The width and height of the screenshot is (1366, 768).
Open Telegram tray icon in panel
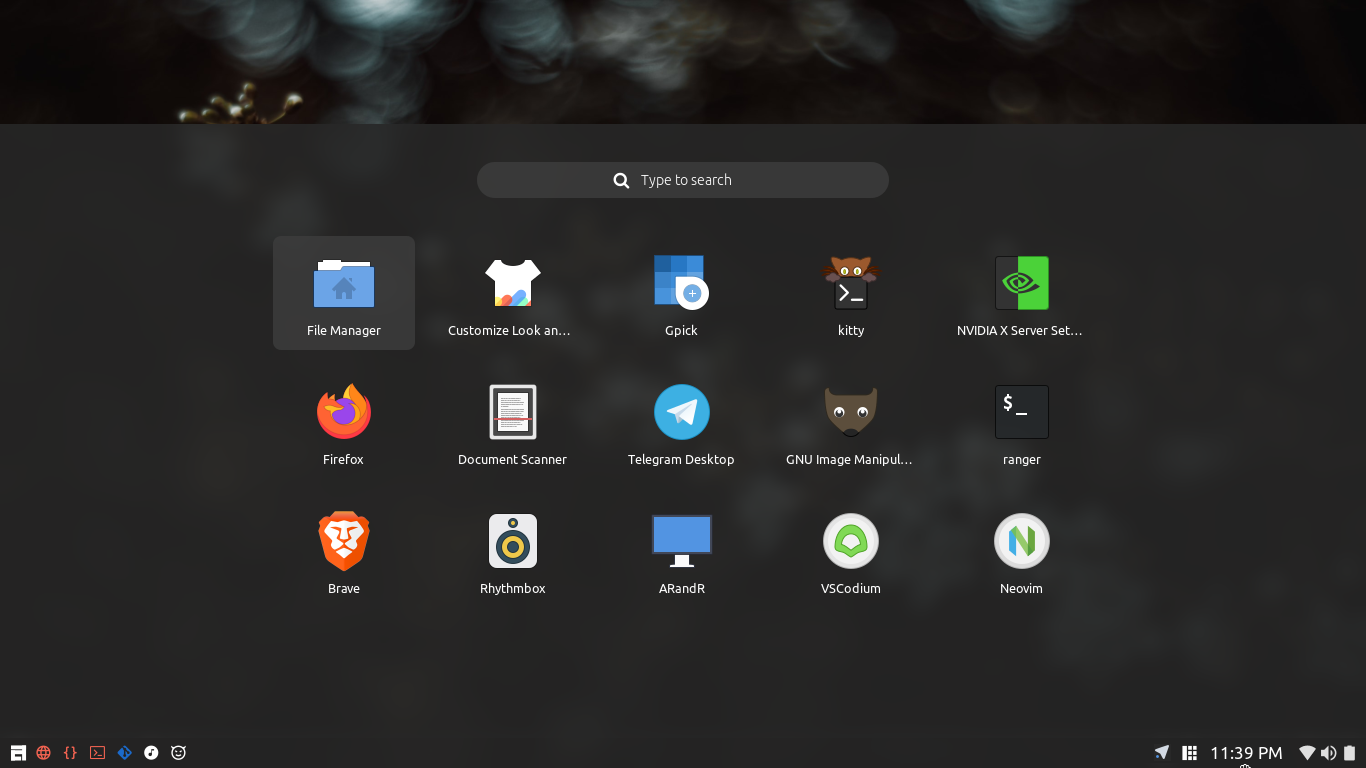(1162, 753)
